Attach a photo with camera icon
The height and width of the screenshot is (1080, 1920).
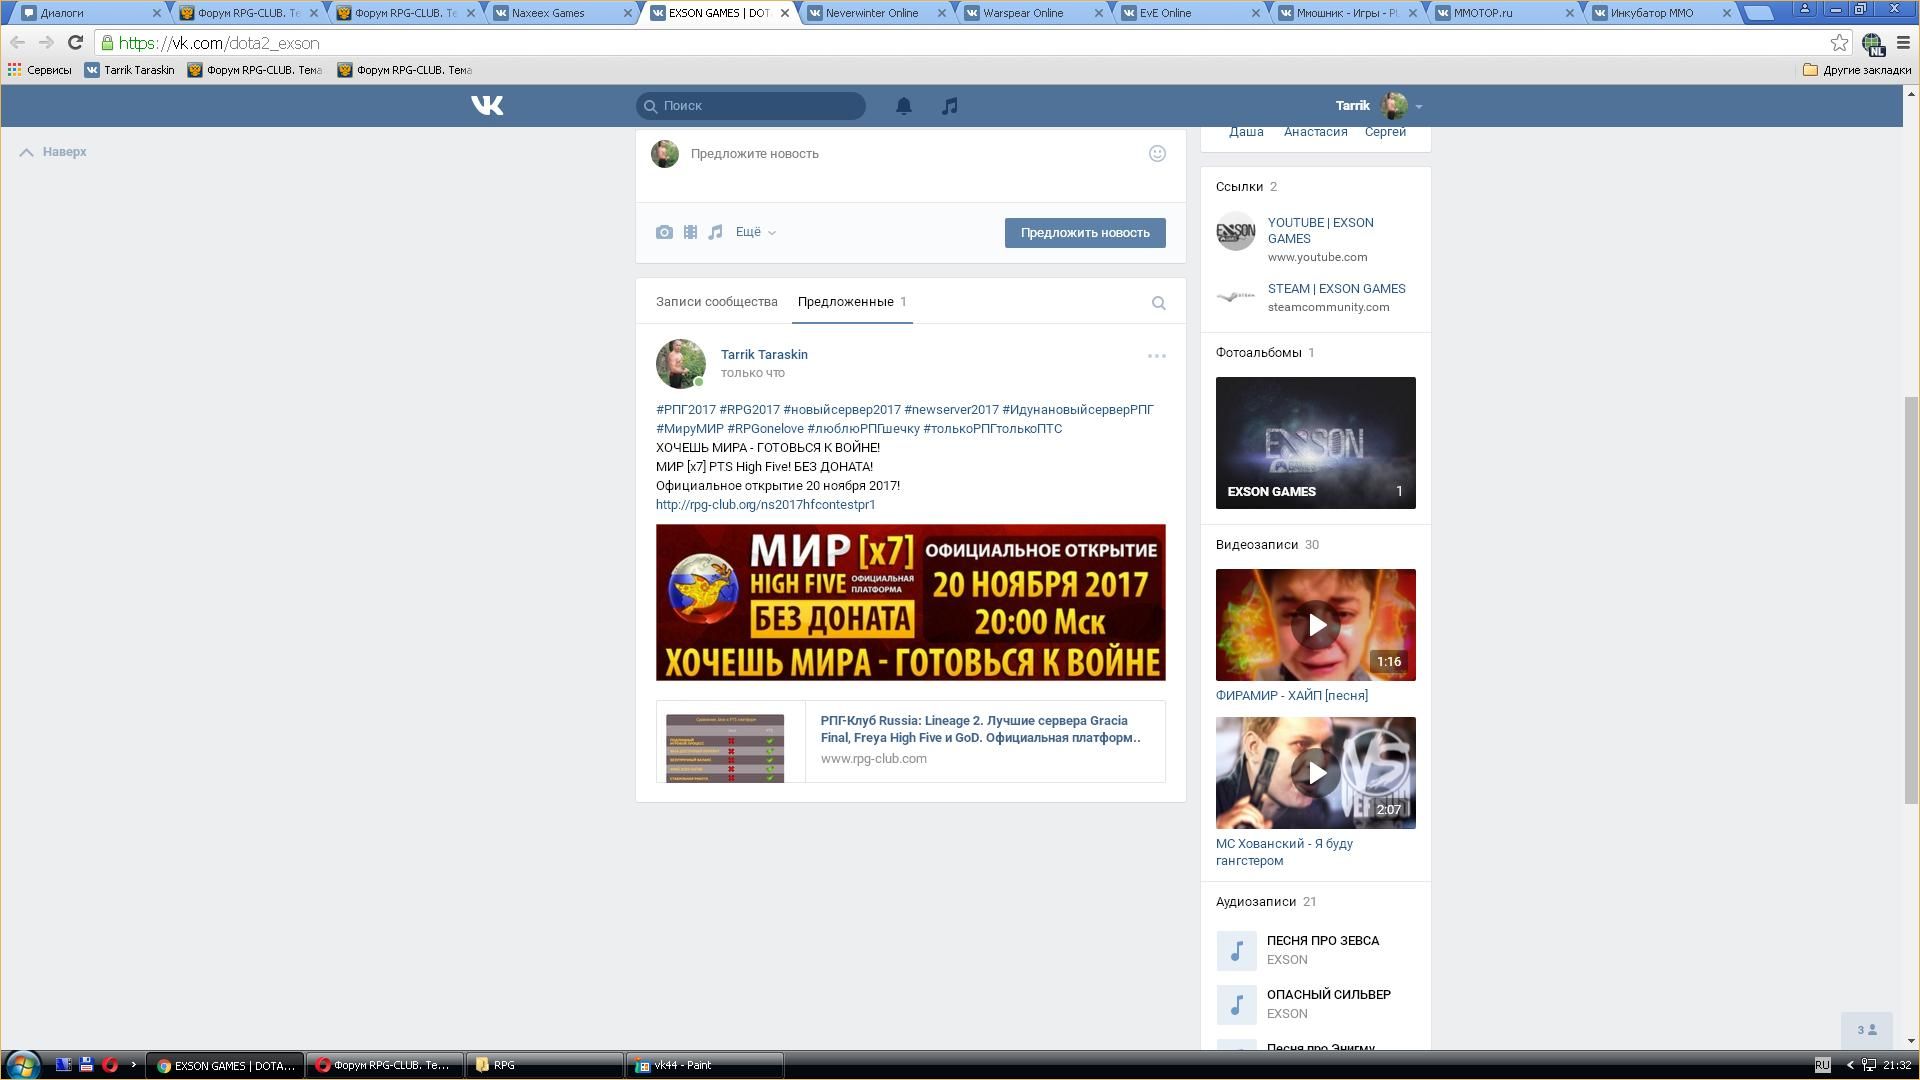coord(664,232)
